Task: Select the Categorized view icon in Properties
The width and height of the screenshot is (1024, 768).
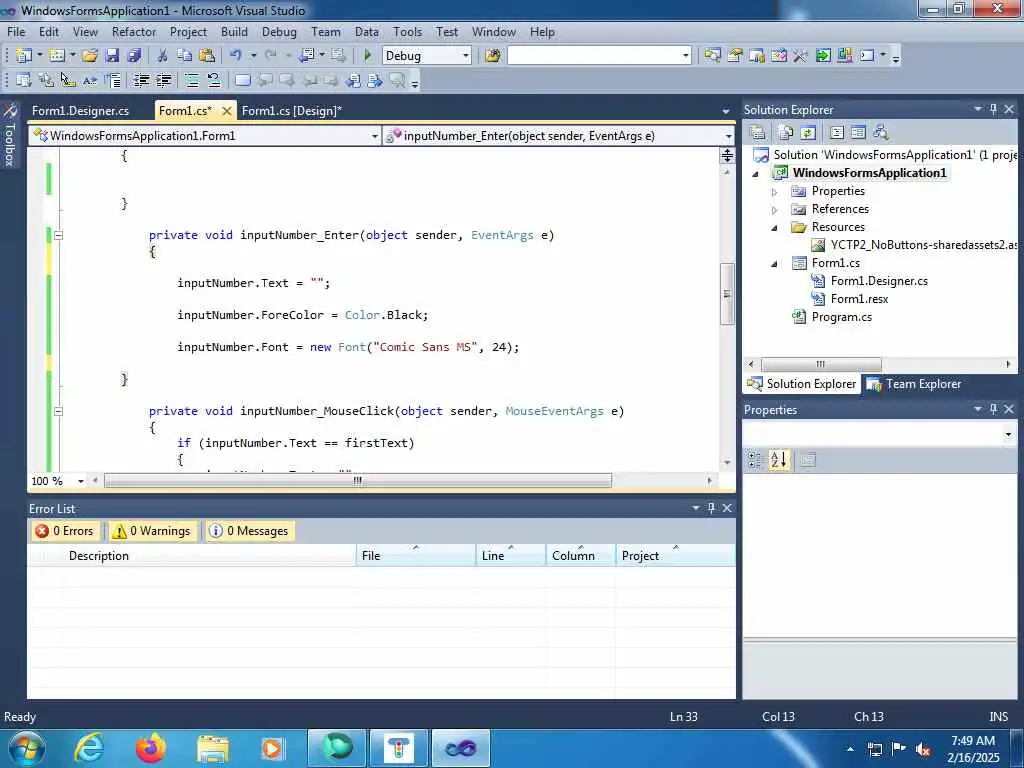Action: point(754,460)
